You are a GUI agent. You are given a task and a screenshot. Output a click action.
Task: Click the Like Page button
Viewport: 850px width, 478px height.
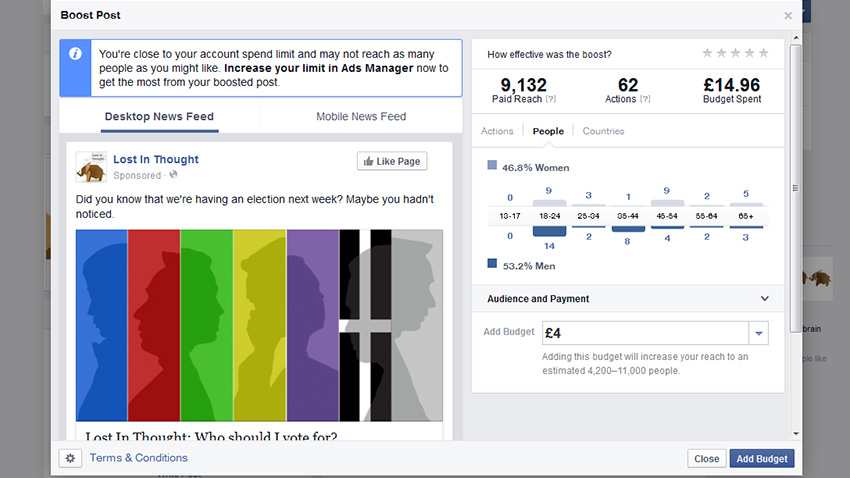coord(392,161)
